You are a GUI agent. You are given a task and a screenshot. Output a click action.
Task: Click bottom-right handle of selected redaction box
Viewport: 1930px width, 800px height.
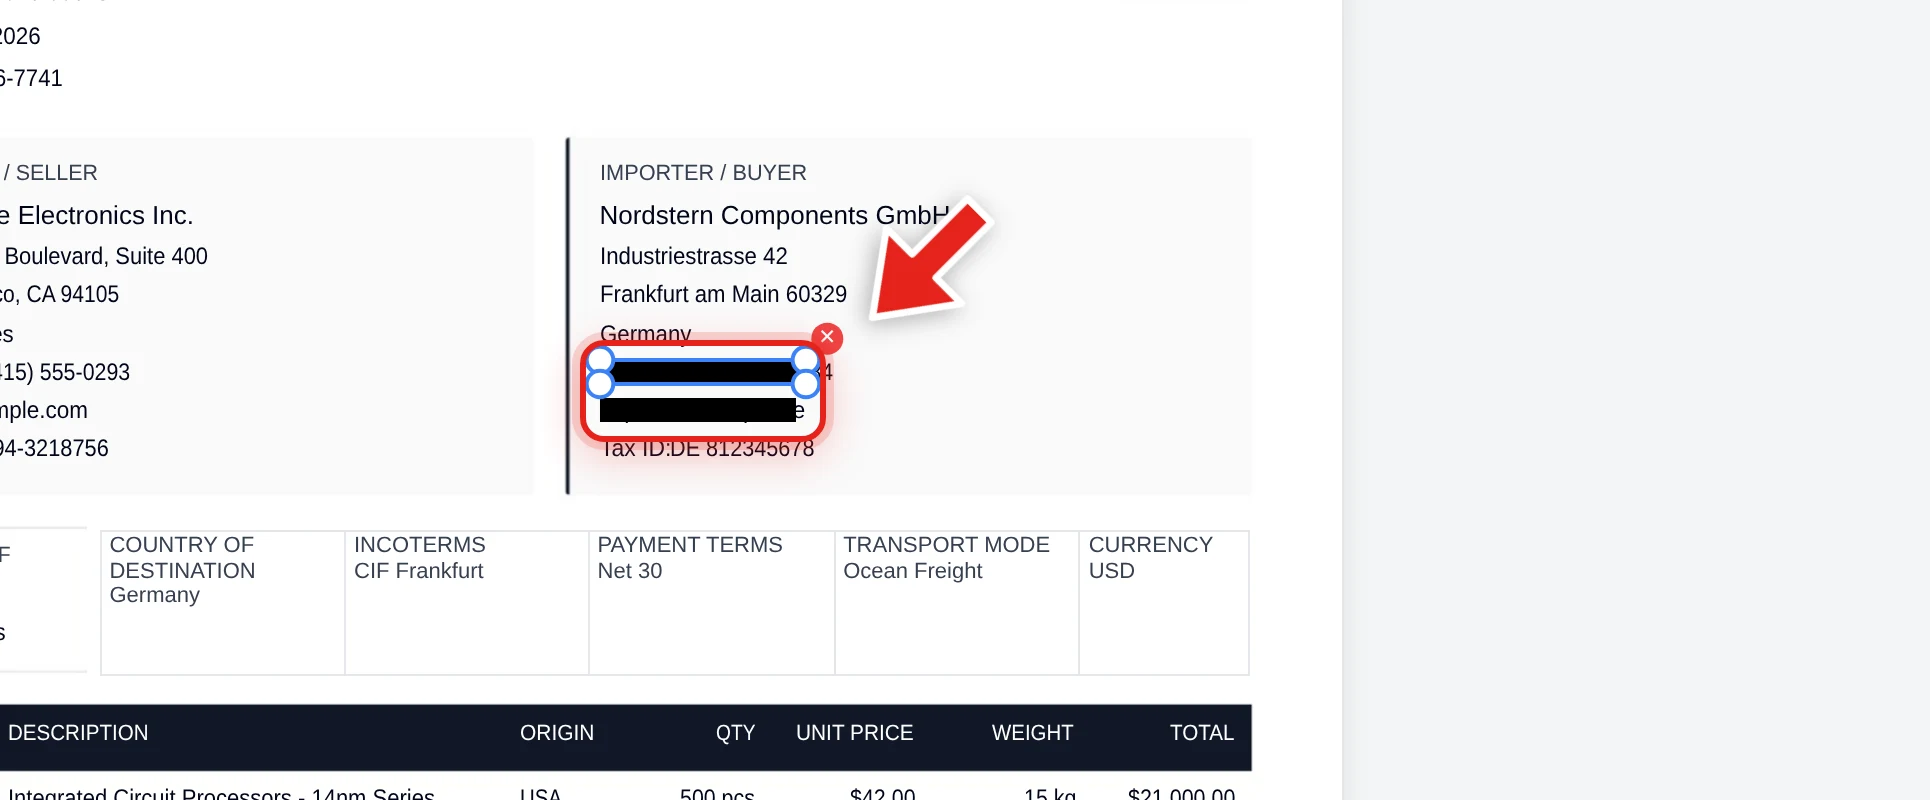tap(805, 384)
